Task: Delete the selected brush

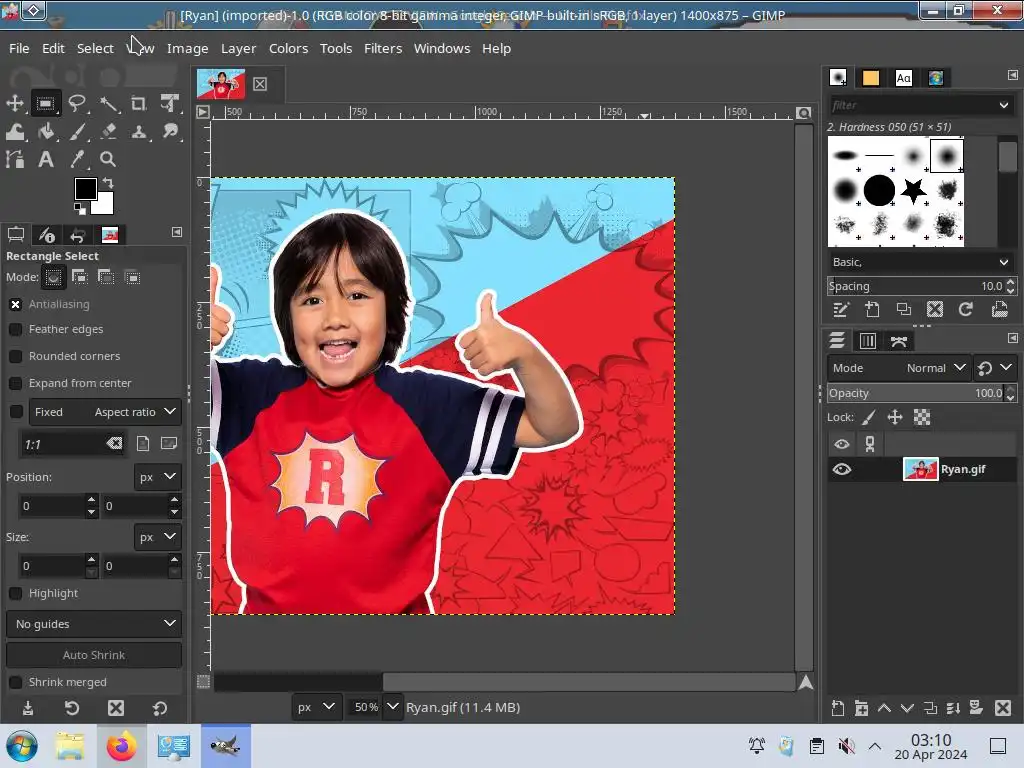Action: coord(935,310)
